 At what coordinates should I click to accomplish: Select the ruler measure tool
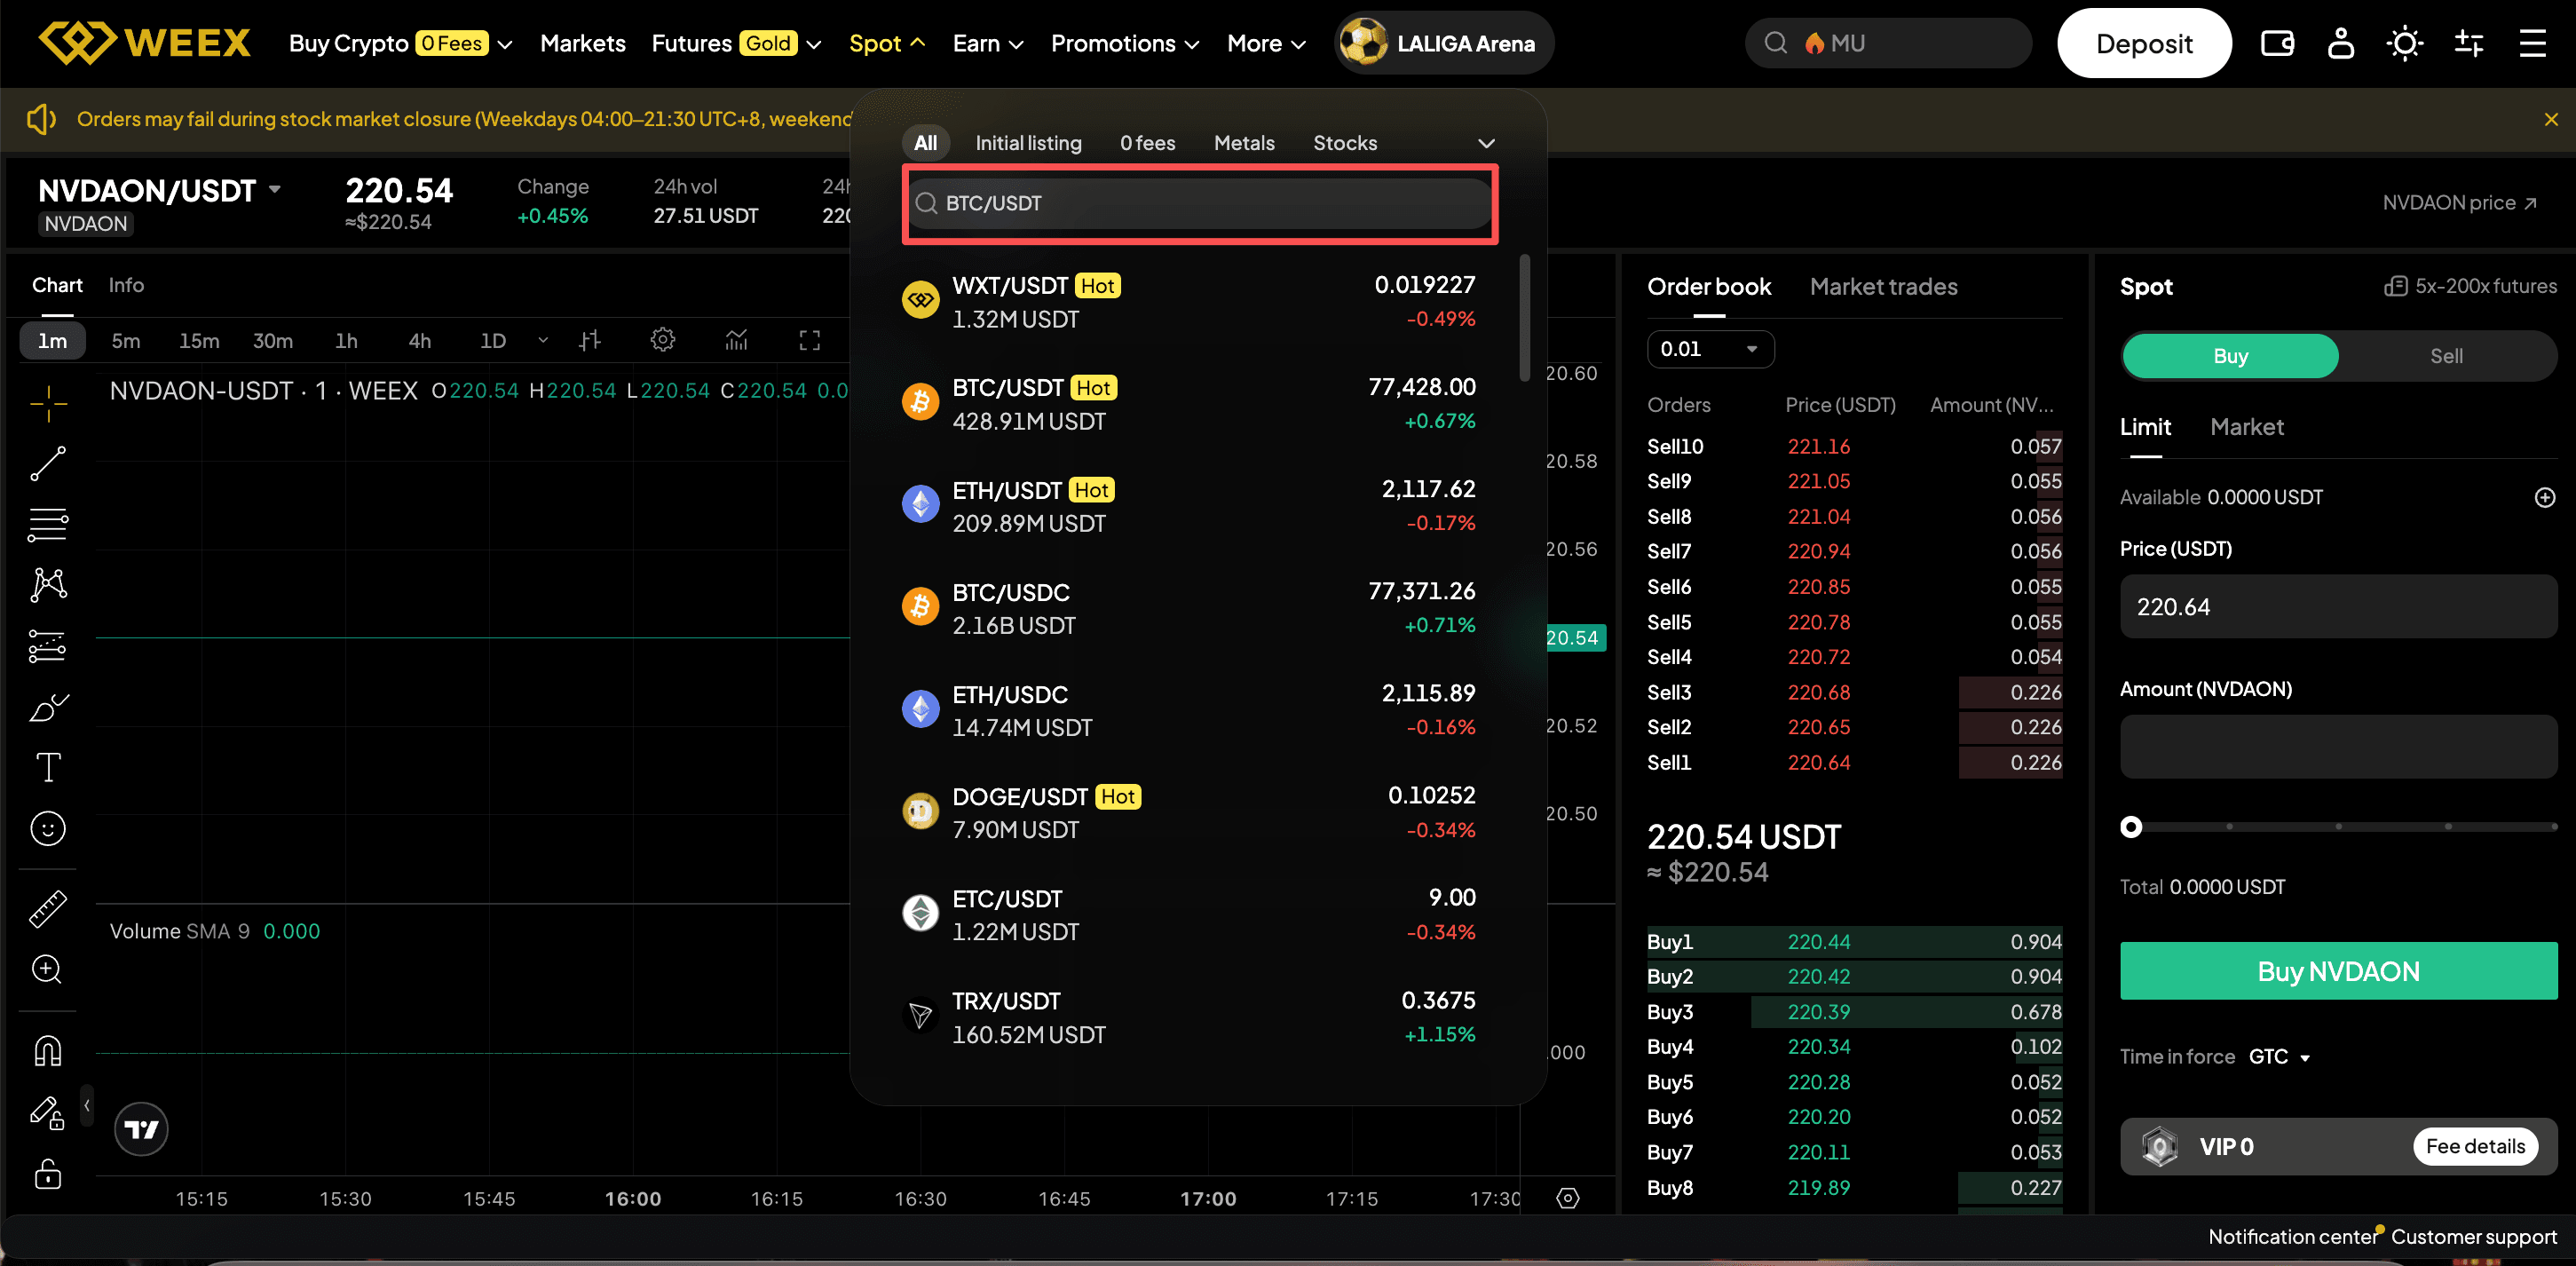point(48,908)
